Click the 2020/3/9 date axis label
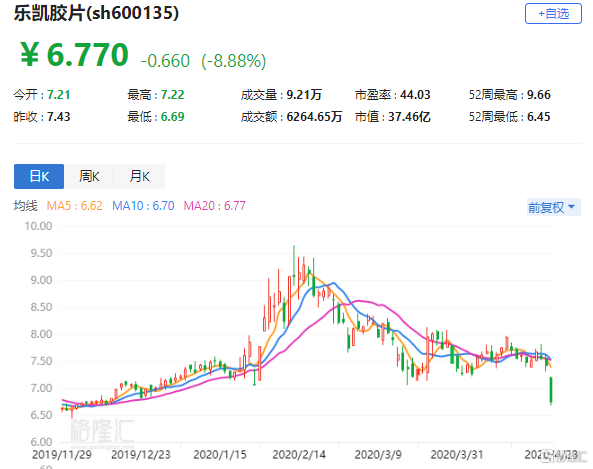This screenshot has height=469, width=593. 378,454
